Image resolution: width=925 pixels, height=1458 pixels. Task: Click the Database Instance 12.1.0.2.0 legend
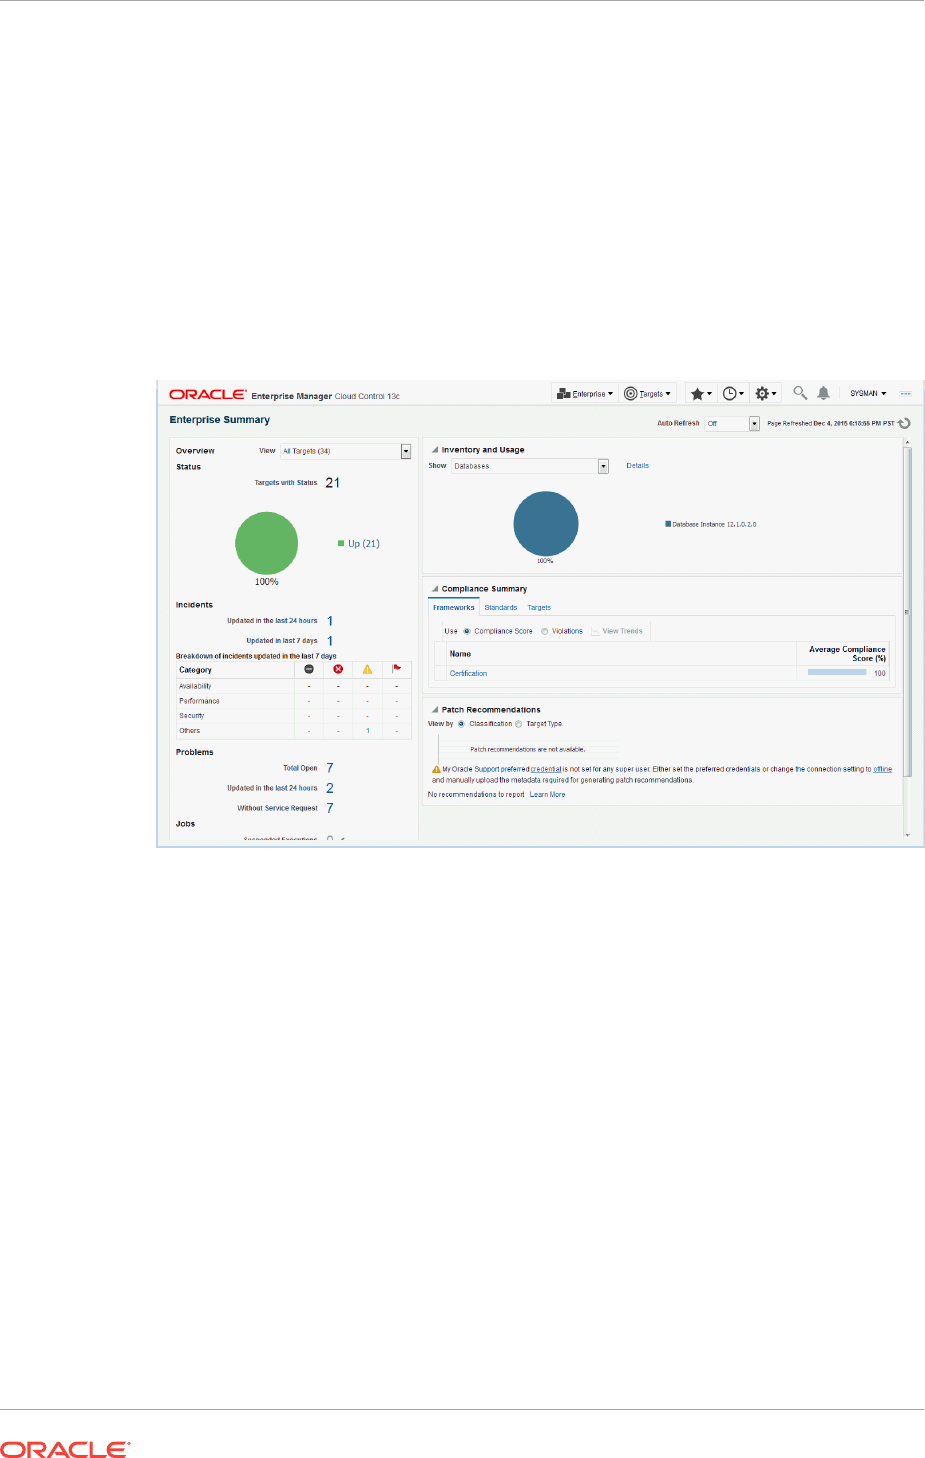point(711,524)
